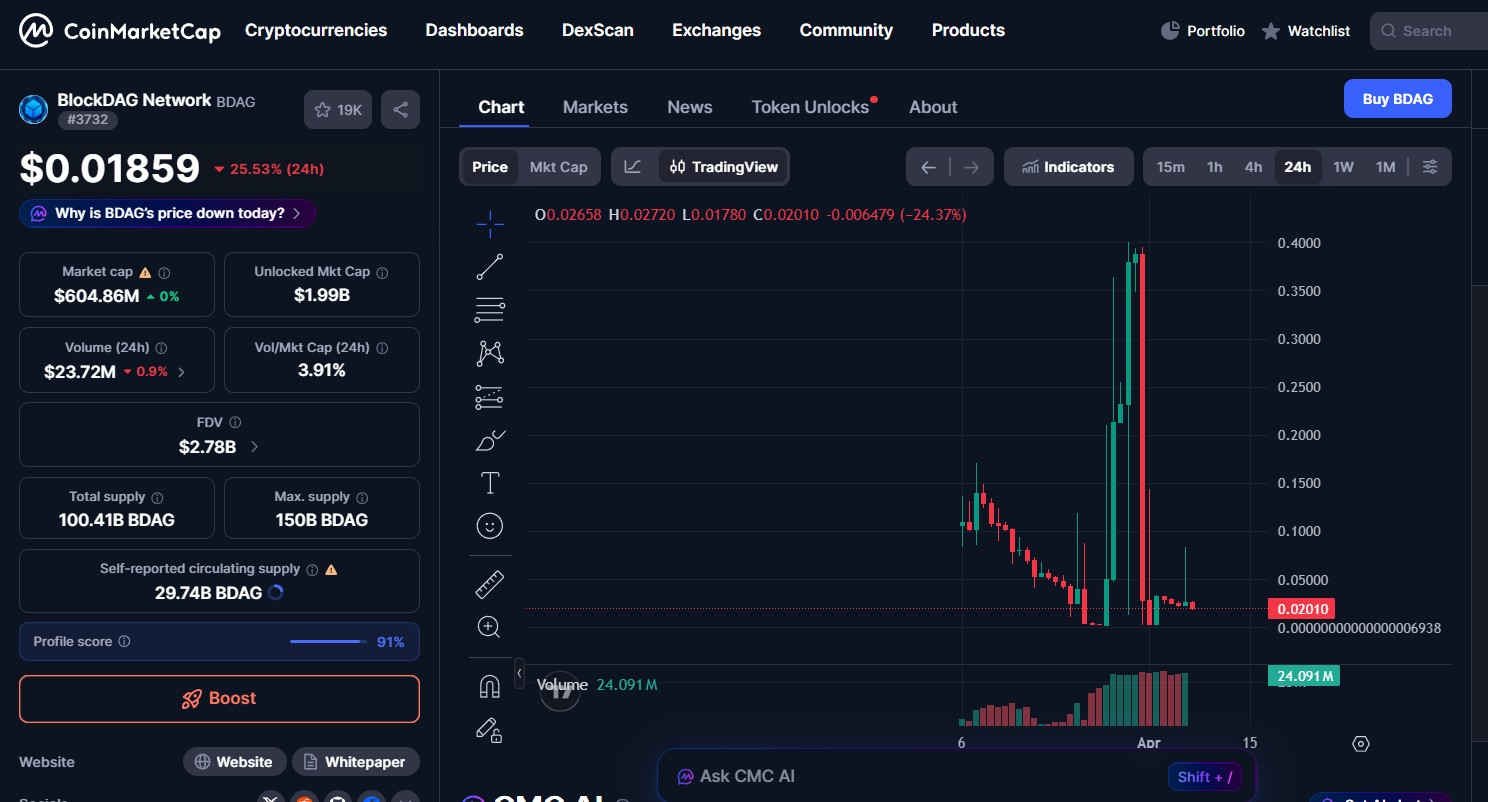Open the Cryptocurrencies menu
Viewport: 1488px width, 802px height.
pyautogui.click(x=316, y=30)
